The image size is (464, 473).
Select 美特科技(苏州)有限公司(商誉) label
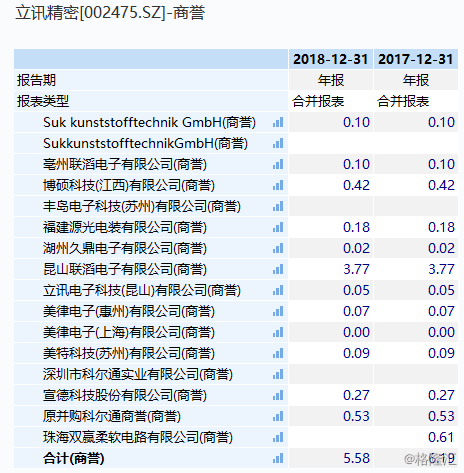click(x=129, y=353)
